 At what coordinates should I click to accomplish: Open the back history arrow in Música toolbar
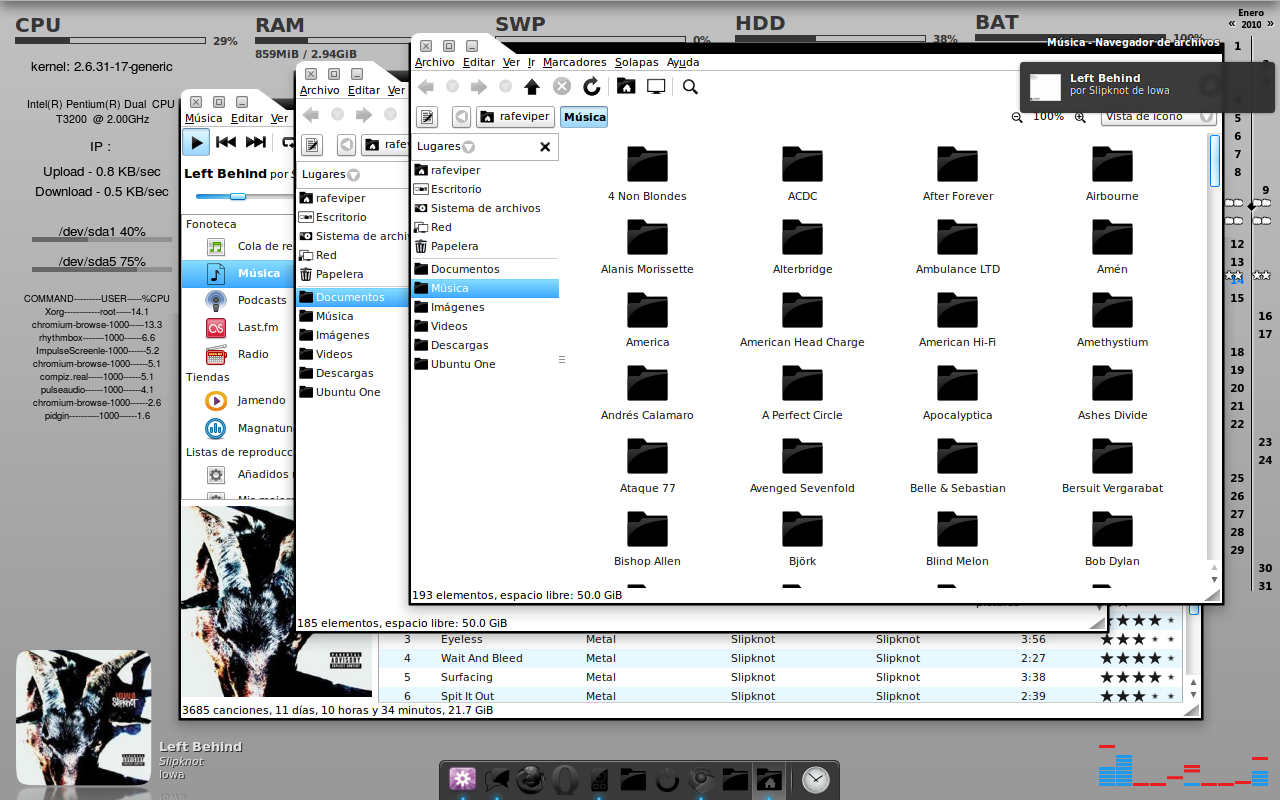(x=452, y=87)
